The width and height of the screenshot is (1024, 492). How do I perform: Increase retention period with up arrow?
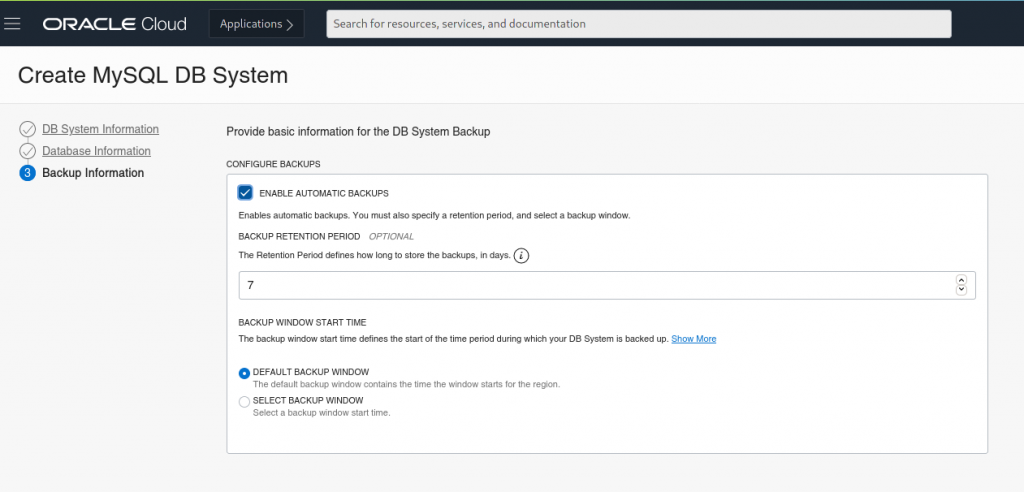[x=961, y=280]
